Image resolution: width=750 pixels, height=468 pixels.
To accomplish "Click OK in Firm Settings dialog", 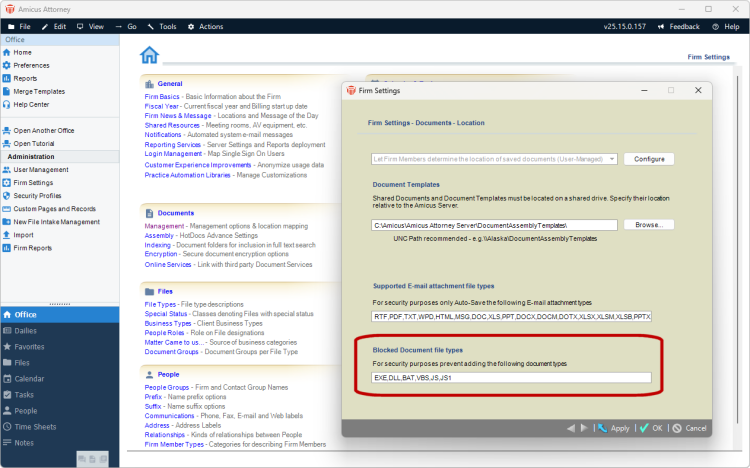I will (651, 428).
